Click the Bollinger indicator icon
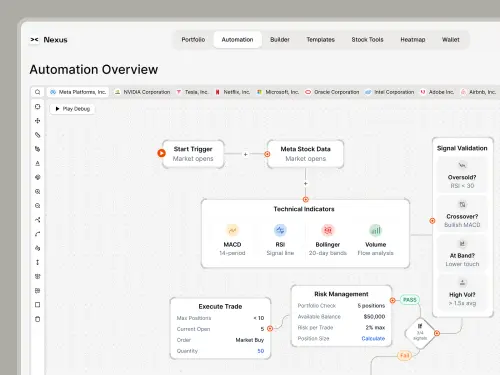The width and height of the screenshot is (500, 375). (328, 230)
